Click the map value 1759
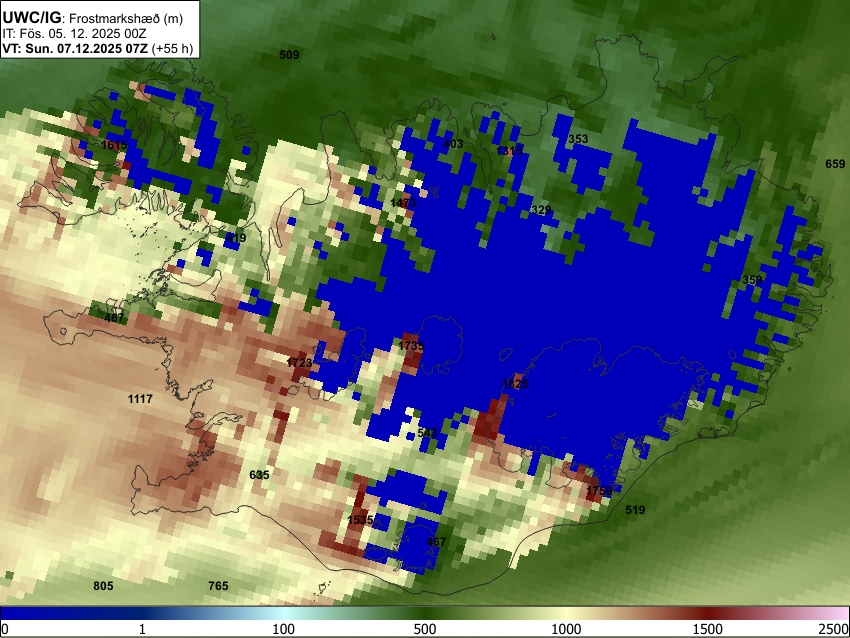Screen dimensions: 850x638 599,491
